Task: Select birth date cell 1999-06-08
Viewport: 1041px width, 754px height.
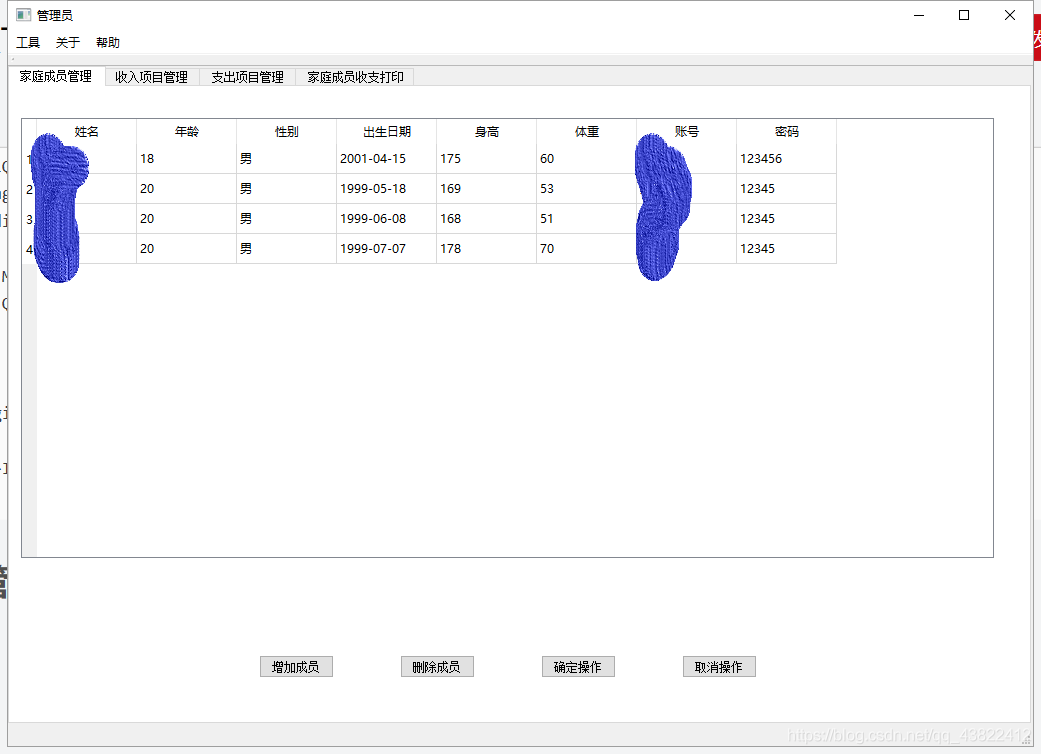Action: pos(386,218)
